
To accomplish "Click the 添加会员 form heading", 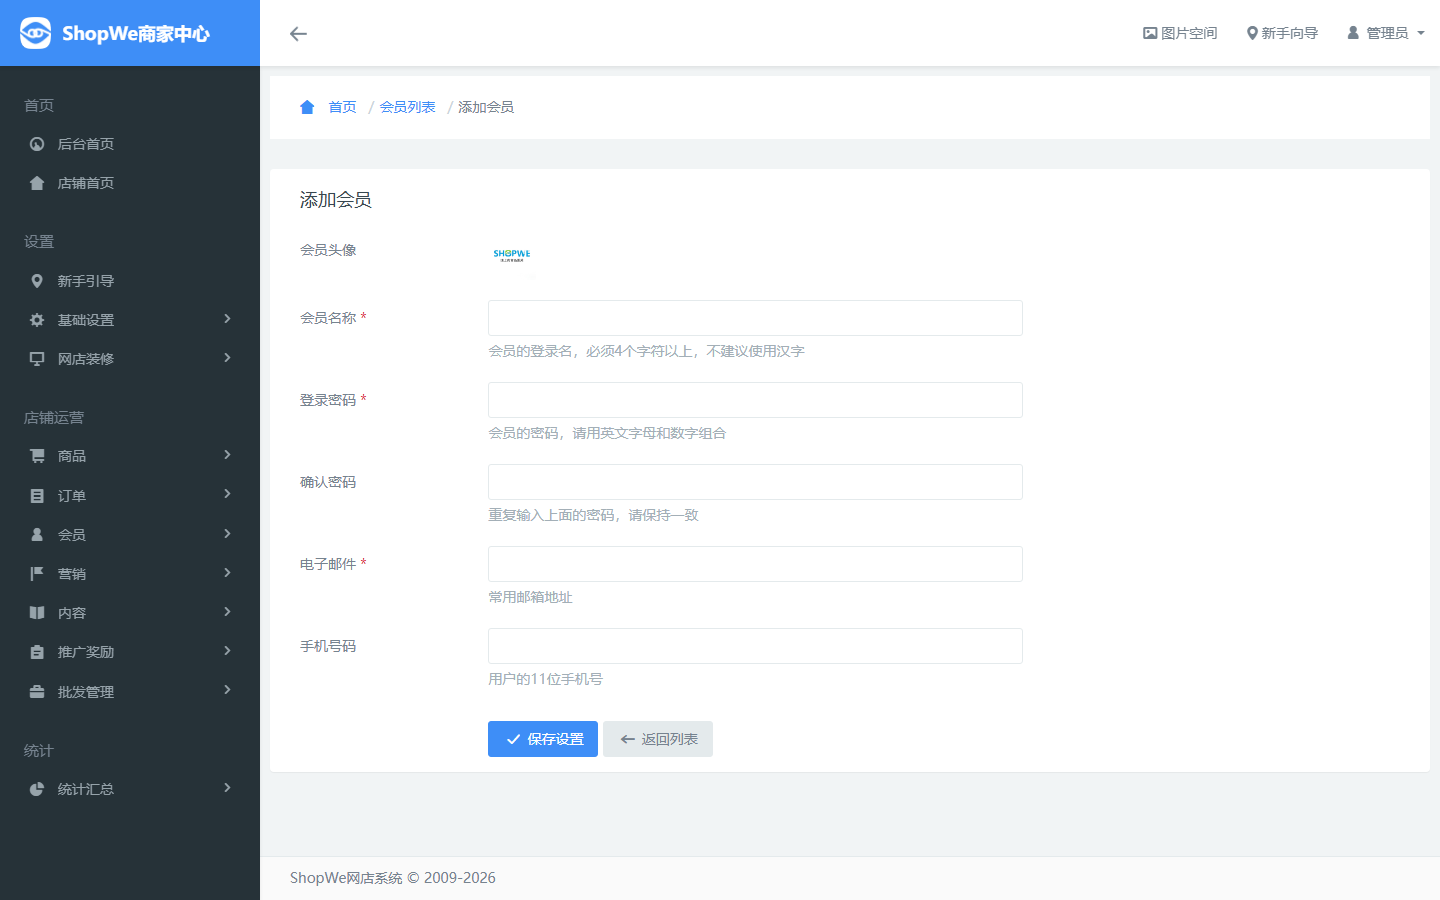I will coord(336,200).
